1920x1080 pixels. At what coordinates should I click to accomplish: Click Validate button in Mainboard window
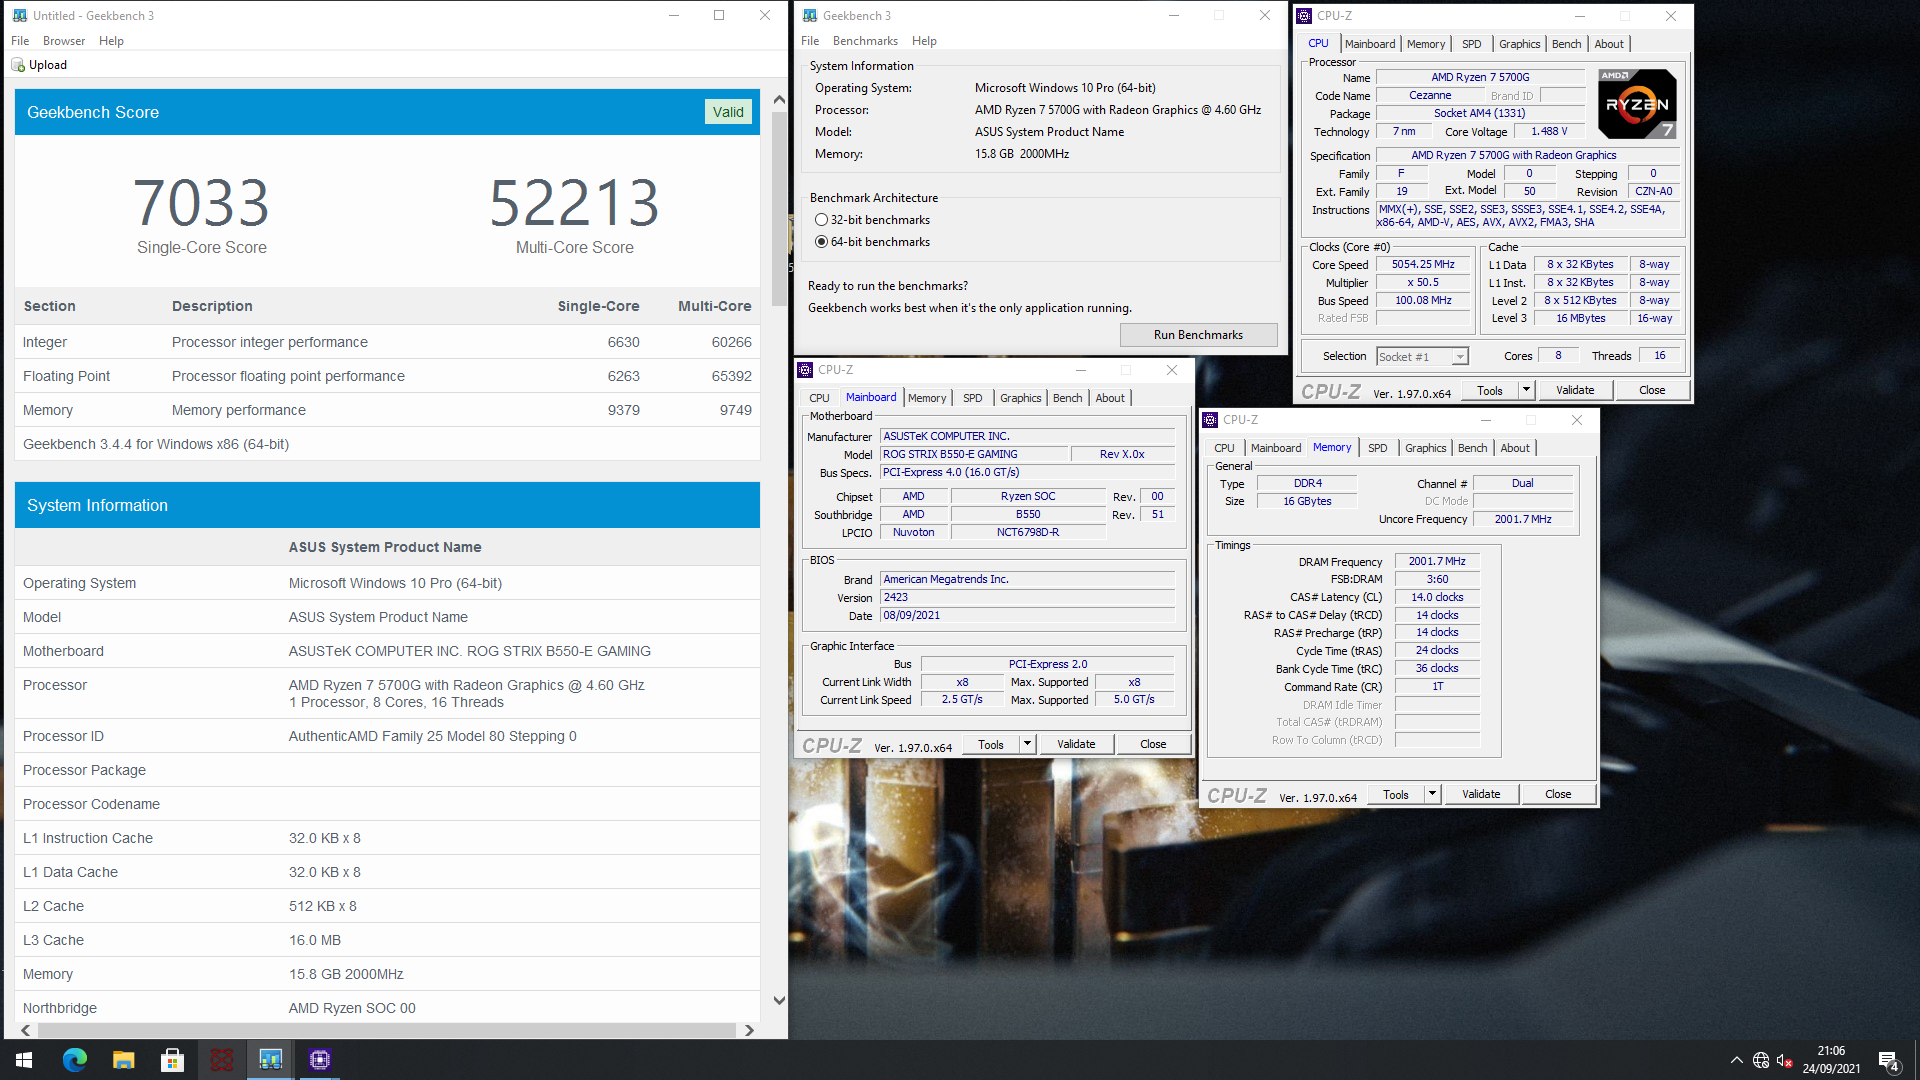pyautogui.click(x=1076, y=744)
